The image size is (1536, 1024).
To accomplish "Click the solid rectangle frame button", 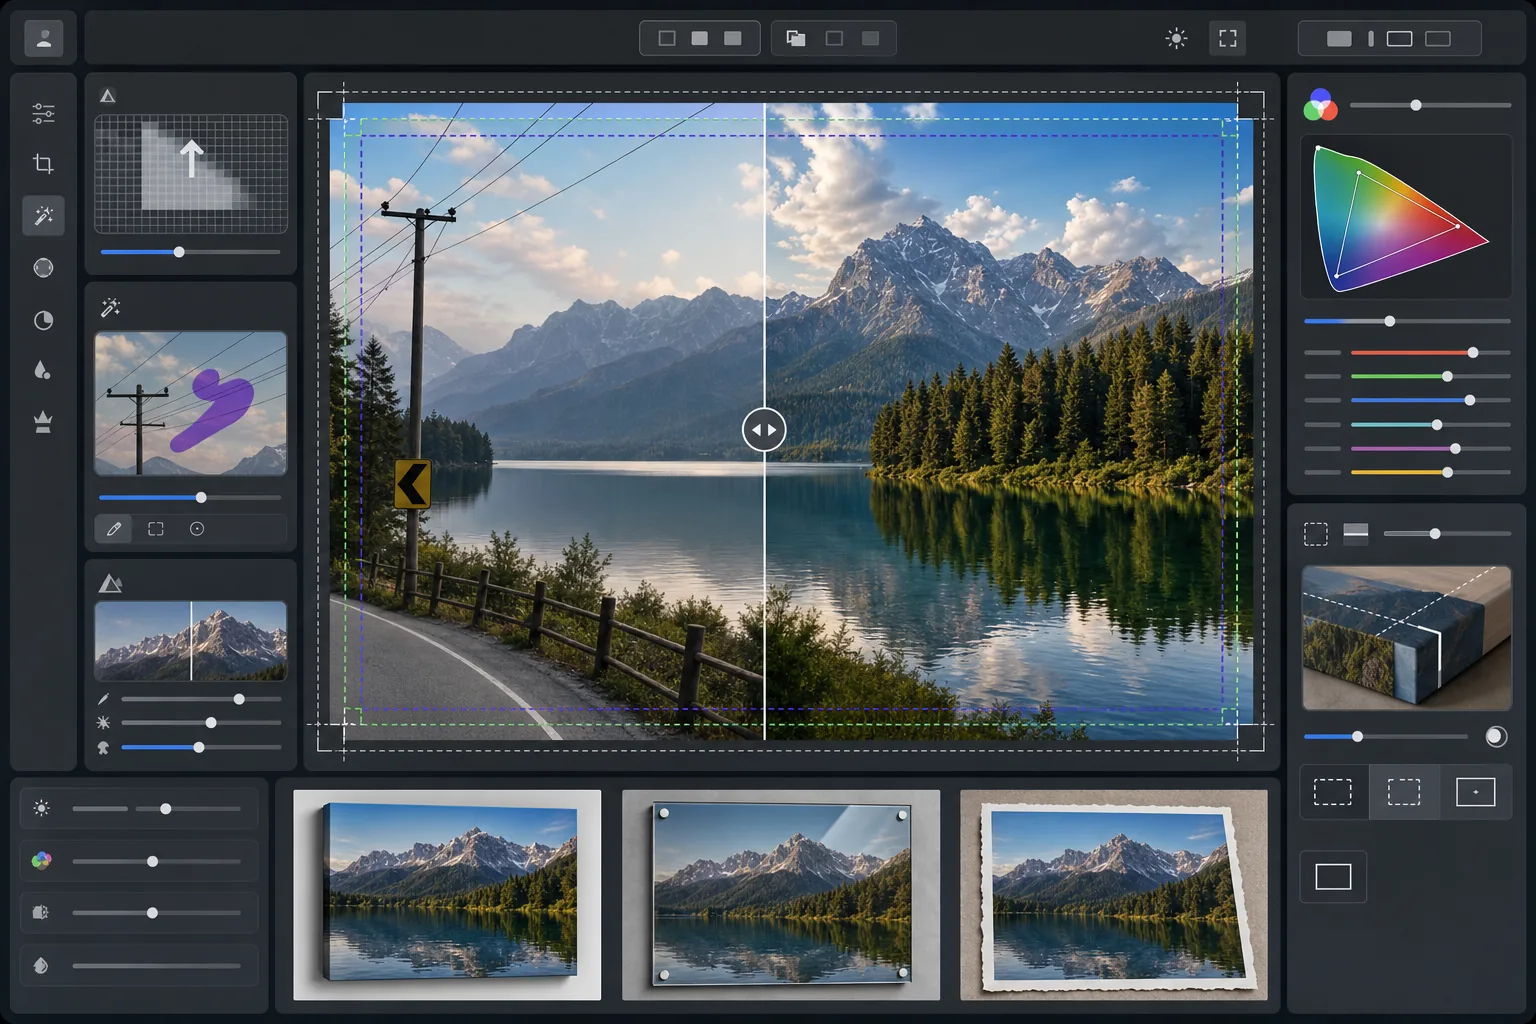I will point(1333,877).
